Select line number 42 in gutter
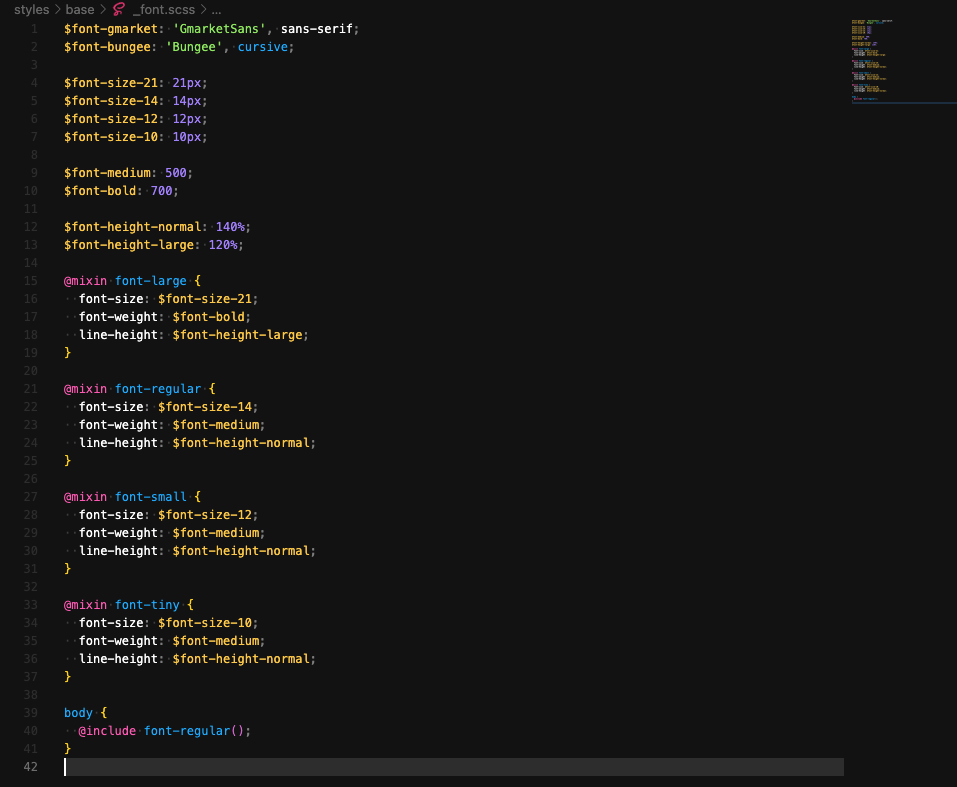The height and width of the screenshot is (787, 957). coord(31,767)
